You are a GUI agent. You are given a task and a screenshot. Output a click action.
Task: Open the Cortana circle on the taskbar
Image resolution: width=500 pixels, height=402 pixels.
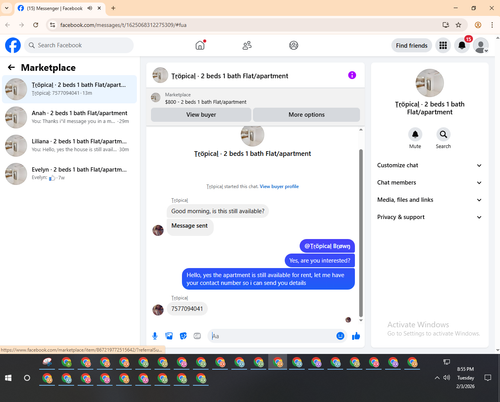coord(27,378)
